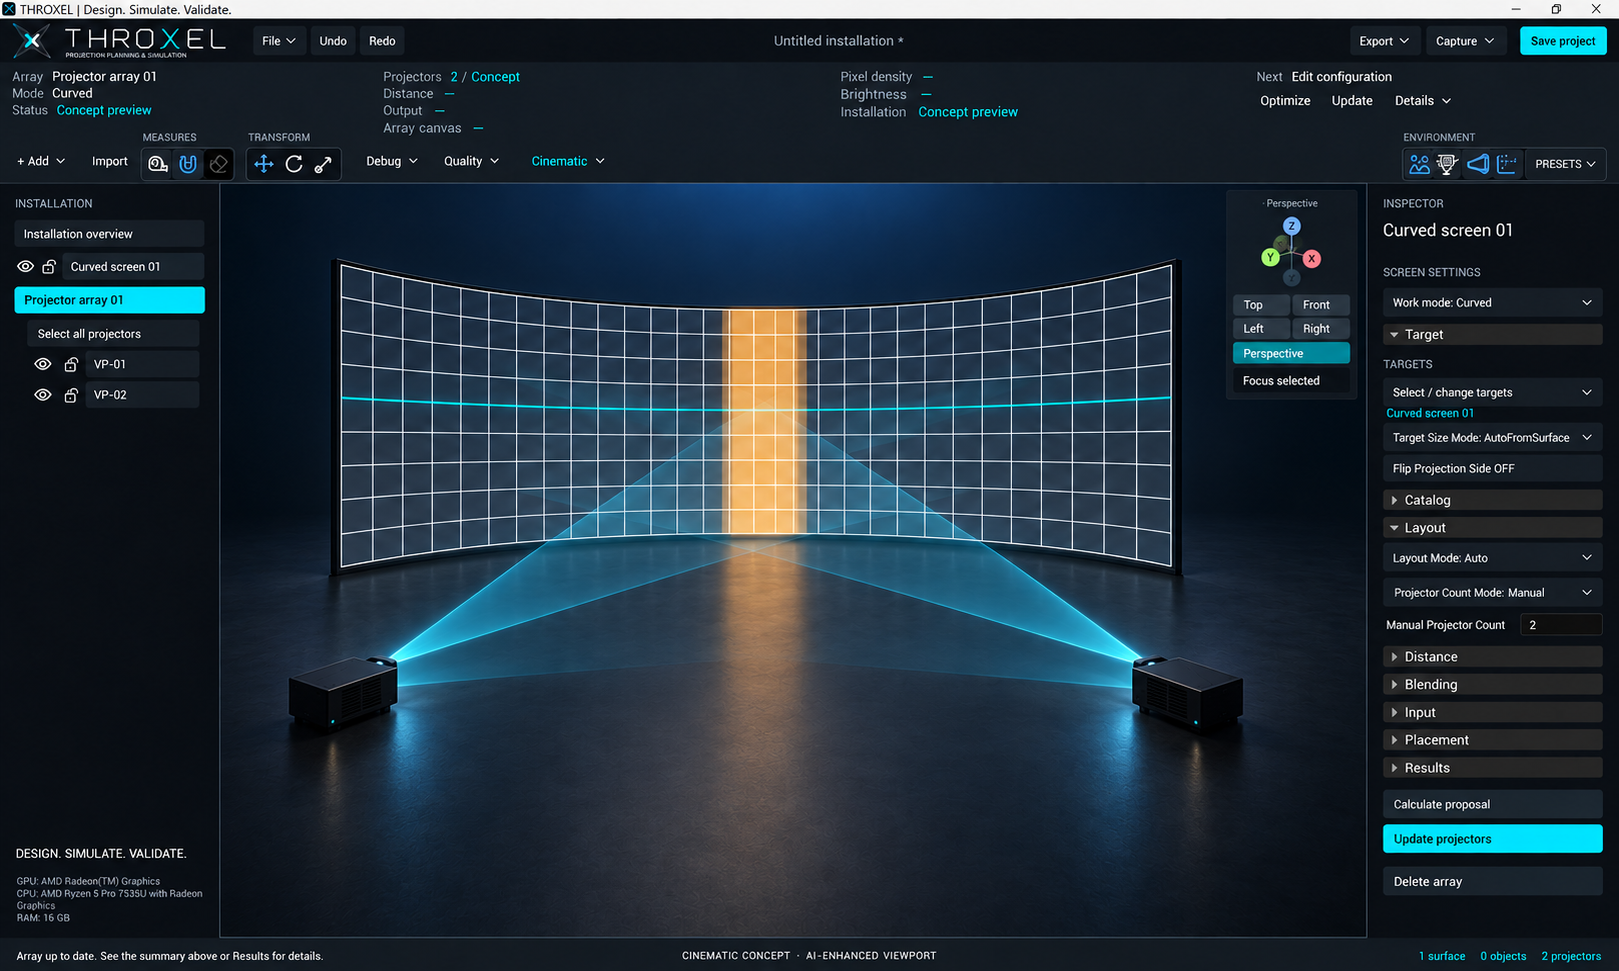
Task: Toggle visibility of projector VP-01
Action: [43, 364]
